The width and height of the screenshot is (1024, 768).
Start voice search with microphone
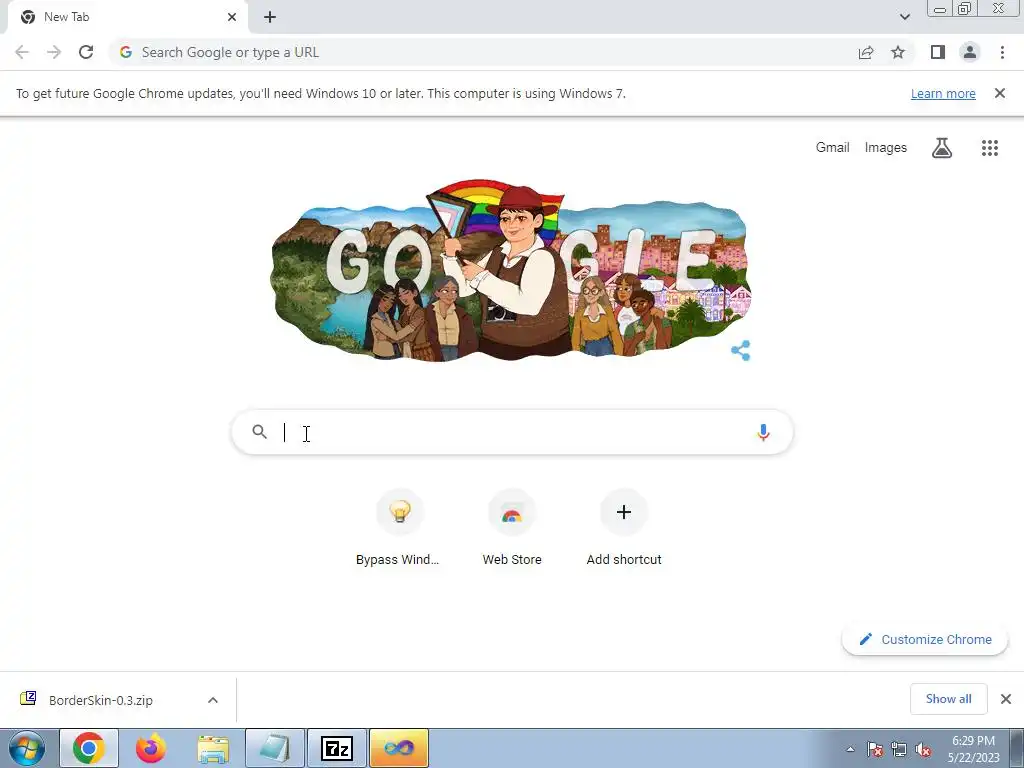point(763,432)
